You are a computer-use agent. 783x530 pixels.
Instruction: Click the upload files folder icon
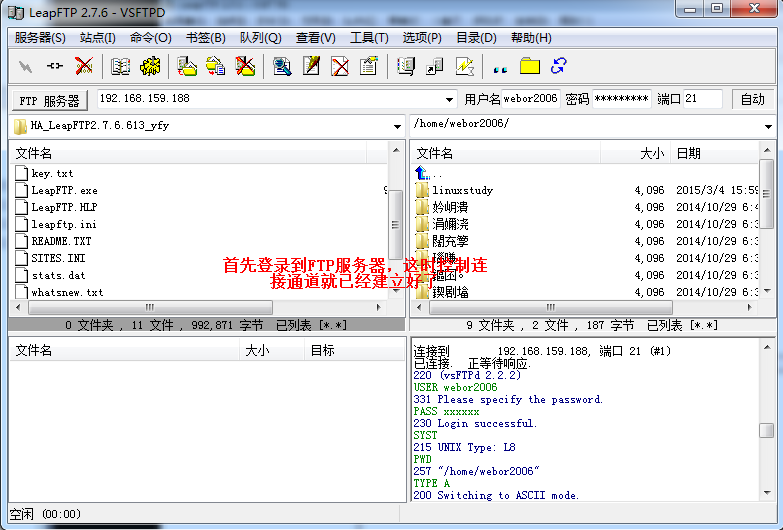click(x=216, y=66)
